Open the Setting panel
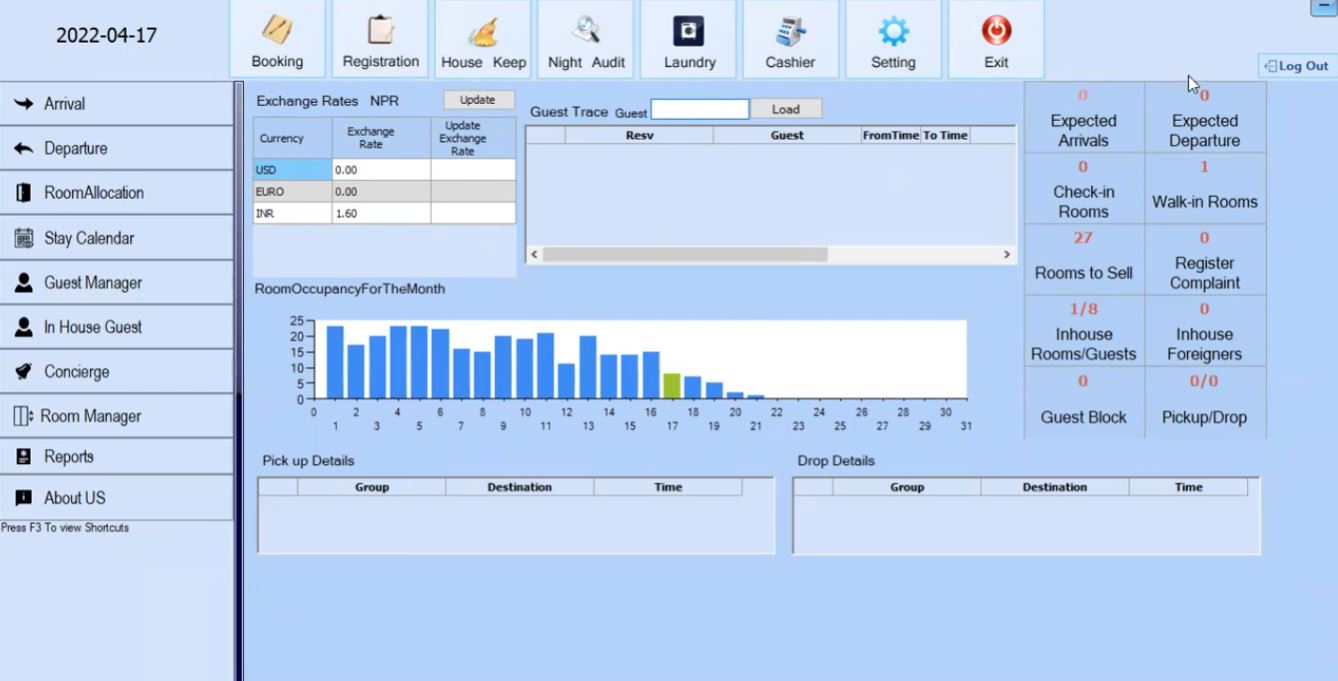Image resolution: width=1338 pixels, height=681 pixels. pyautogui.click(x=893, y=38)
